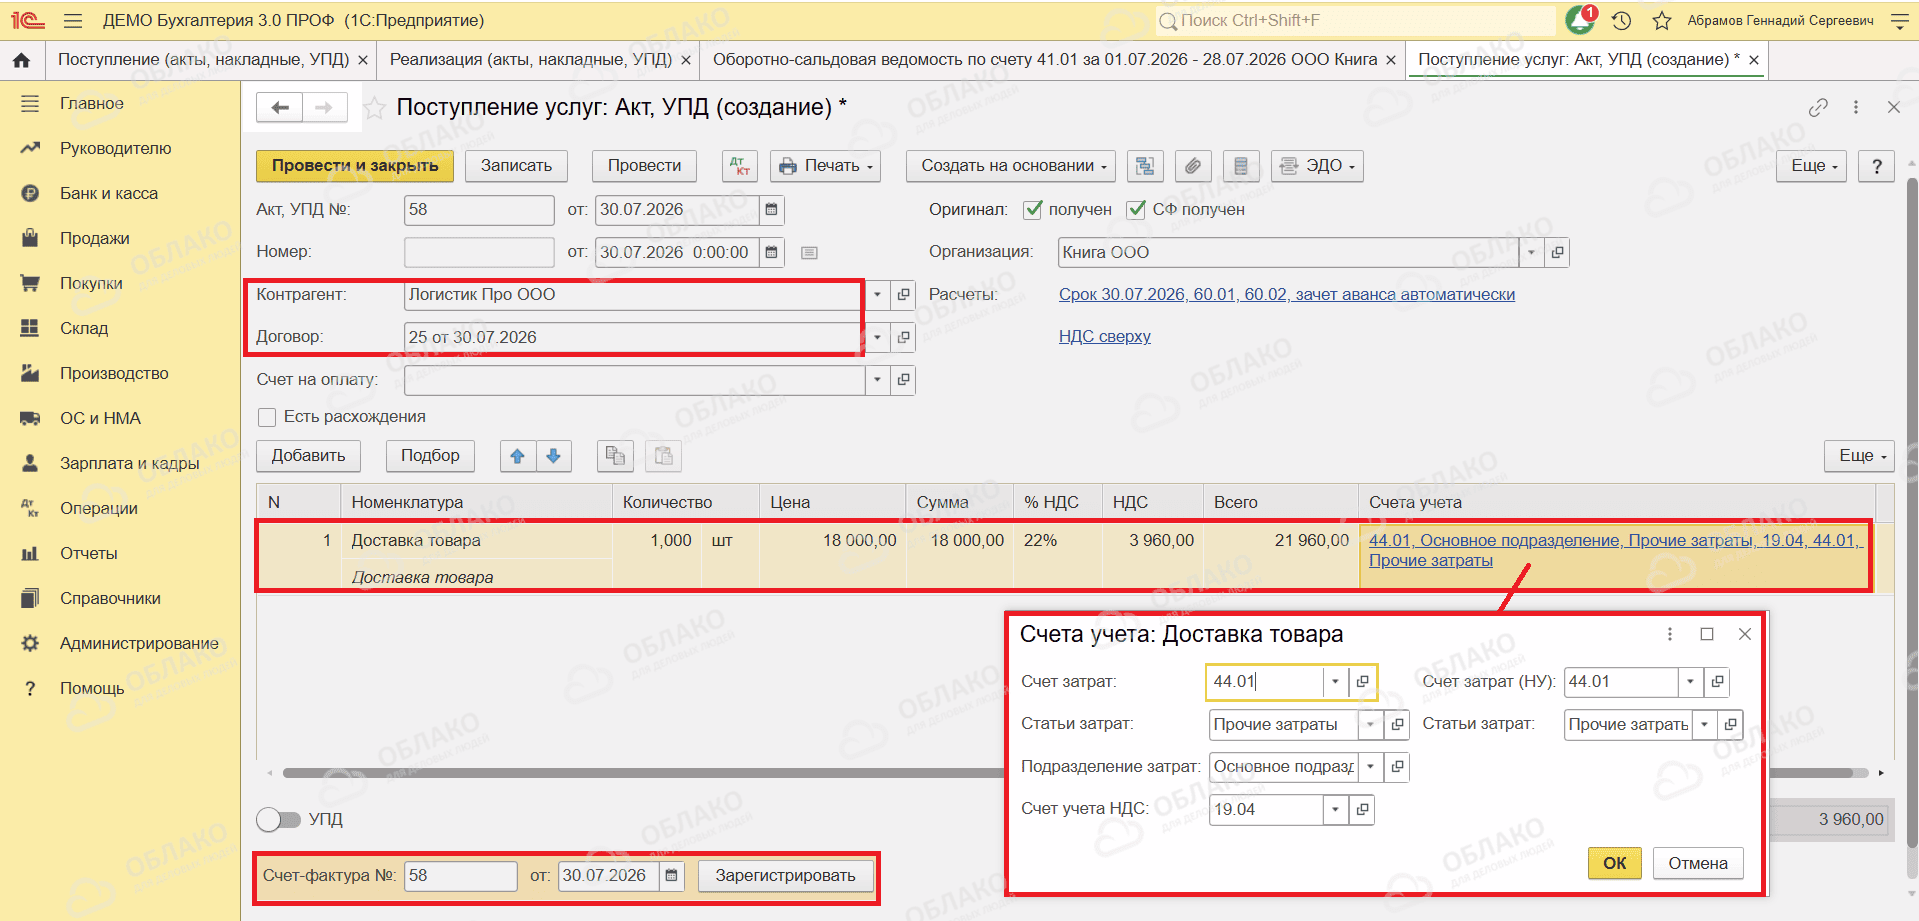Click the Записать button
The width and height of the screenshot is (1919, 921).
tap(516, 166)
